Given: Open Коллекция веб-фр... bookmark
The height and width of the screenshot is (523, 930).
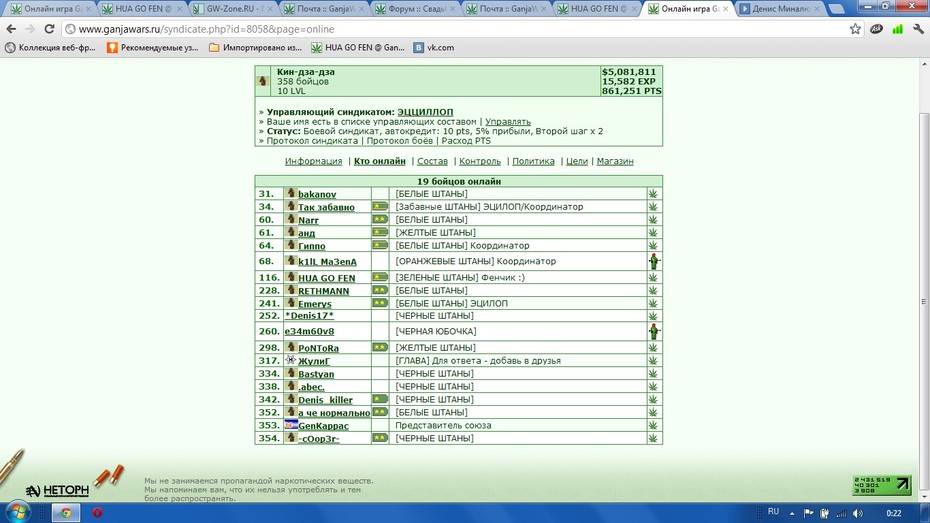Looking at the screenshot, I should coord(50,47).
